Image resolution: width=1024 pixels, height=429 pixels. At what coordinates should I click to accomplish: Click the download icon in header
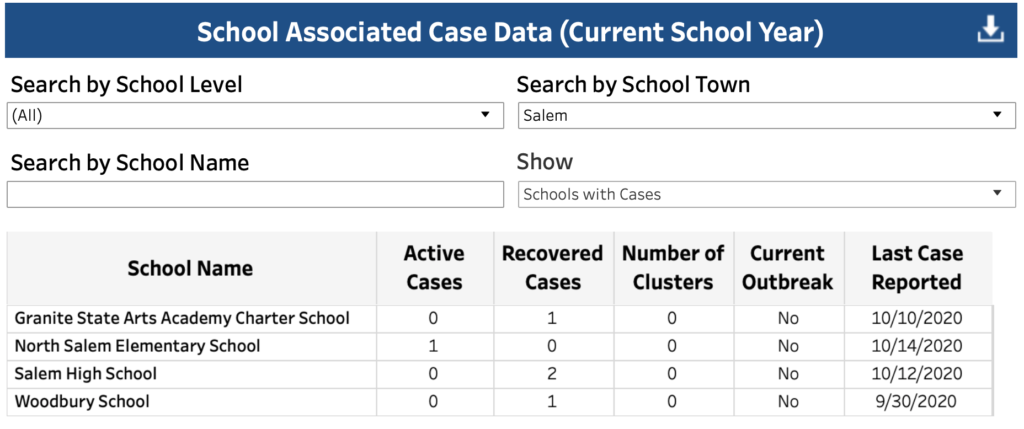tap(990, 30)
